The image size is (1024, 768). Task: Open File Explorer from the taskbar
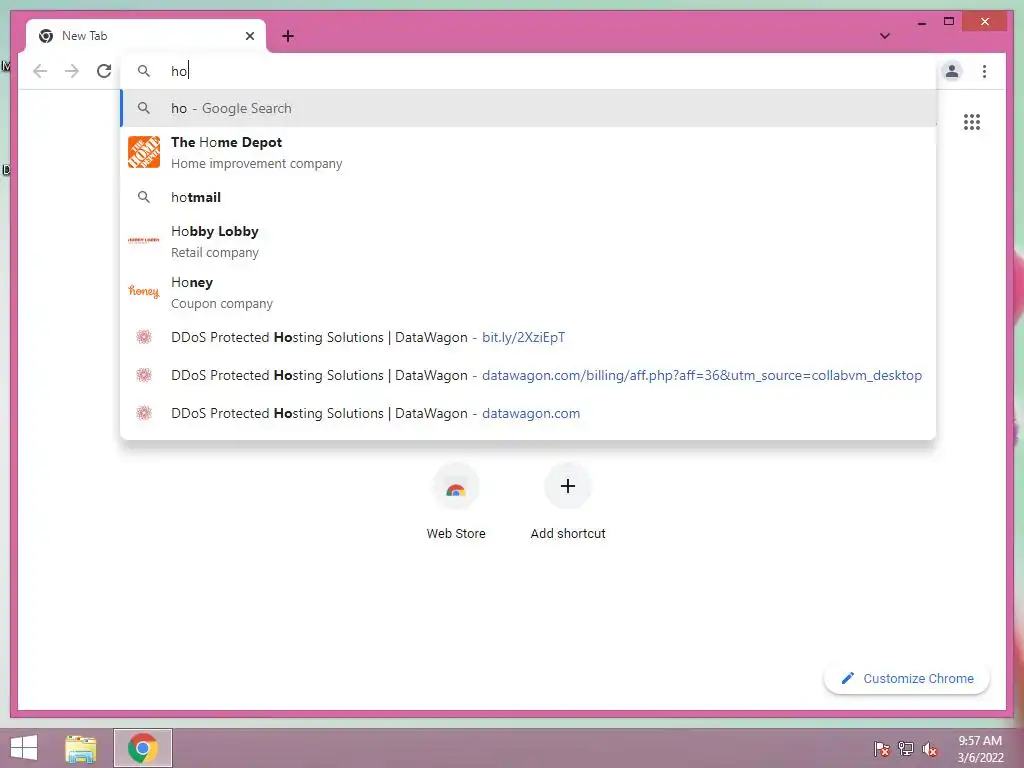(x=81, y=748)
